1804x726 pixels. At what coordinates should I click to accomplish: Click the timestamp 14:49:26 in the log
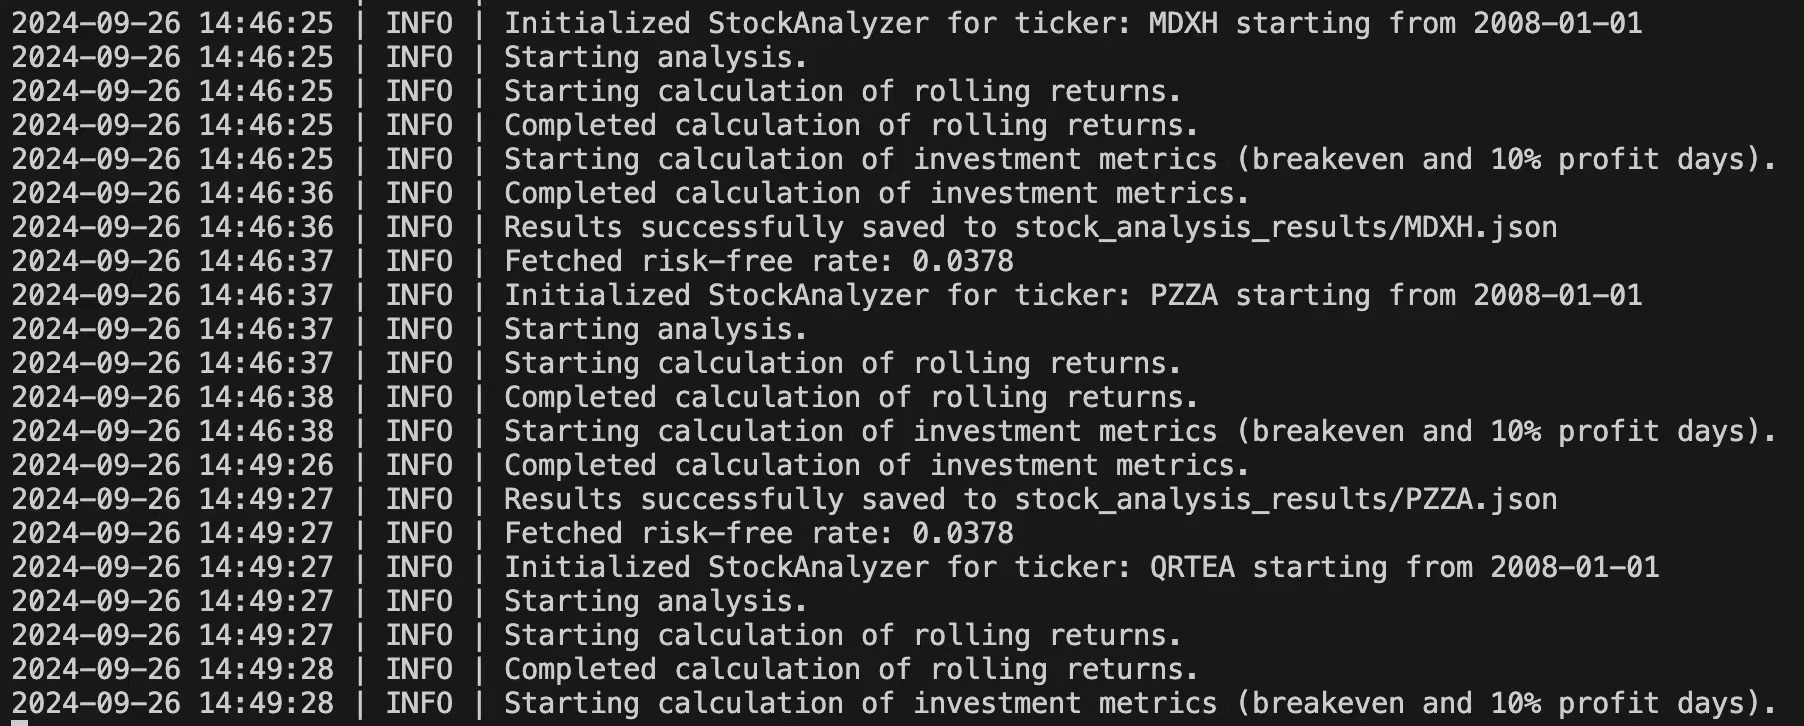tap(266, 465)
